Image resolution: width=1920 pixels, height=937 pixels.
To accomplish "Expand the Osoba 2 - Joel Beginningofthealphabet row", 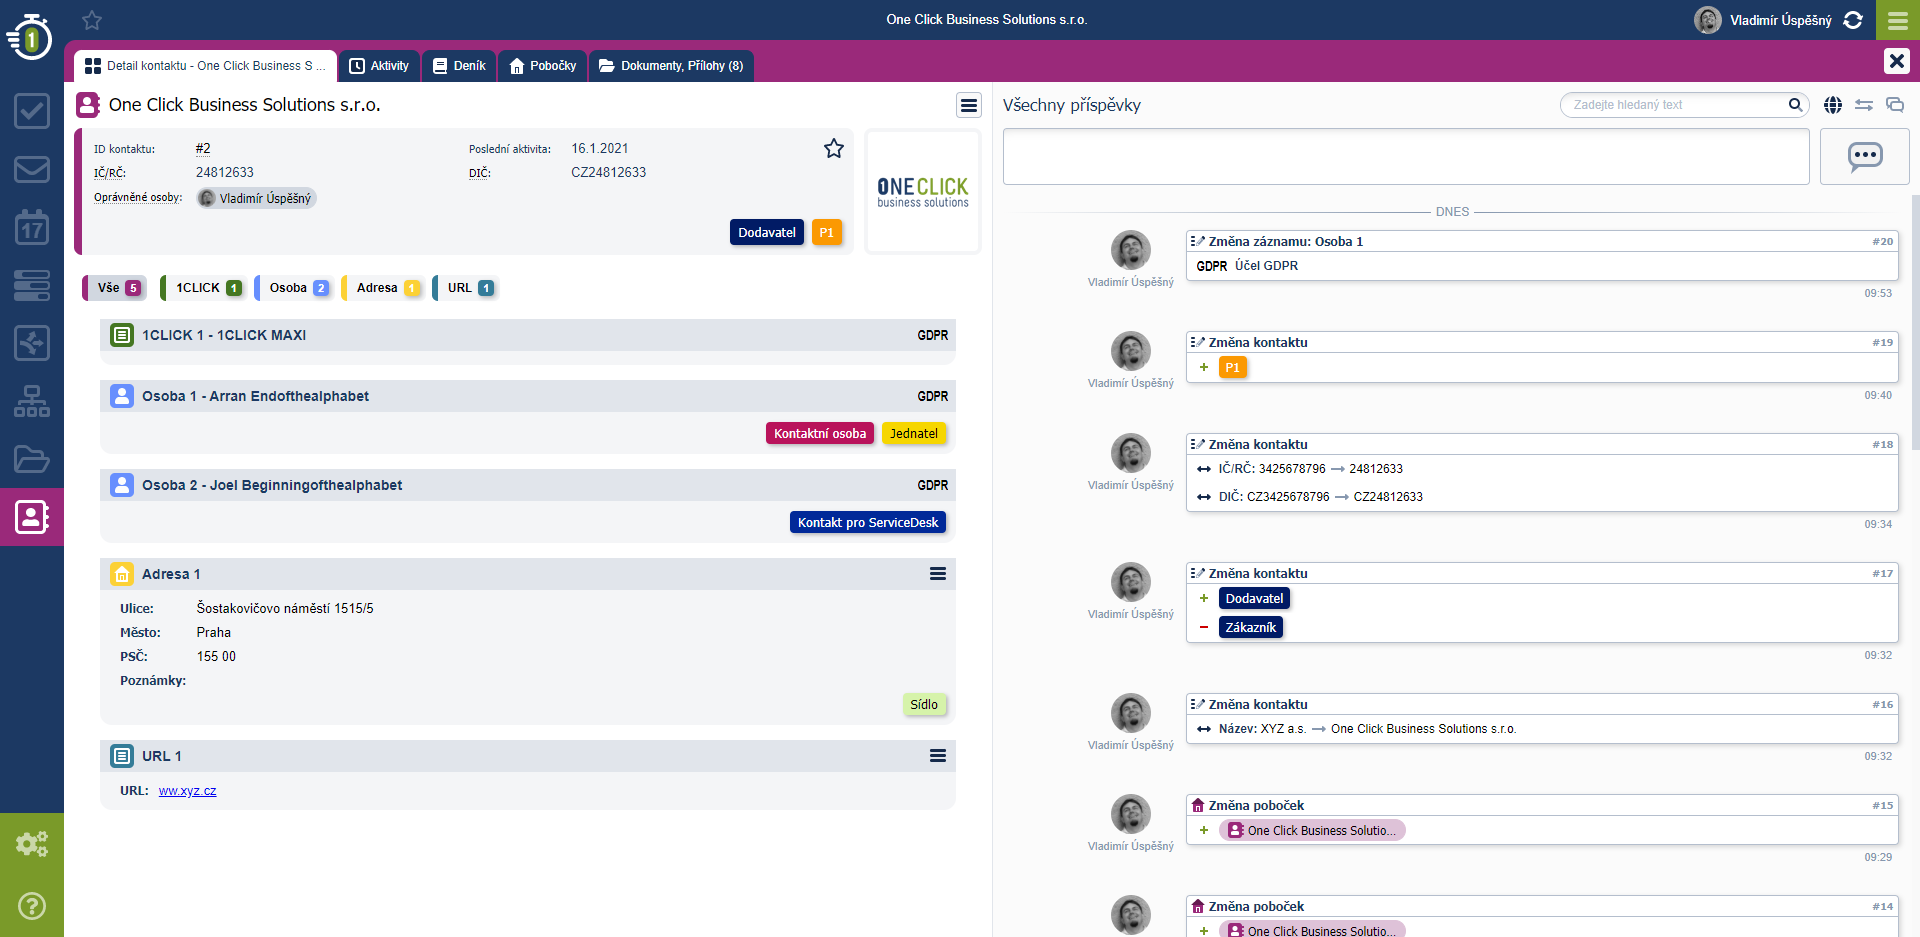I will (x=528, y=485).
